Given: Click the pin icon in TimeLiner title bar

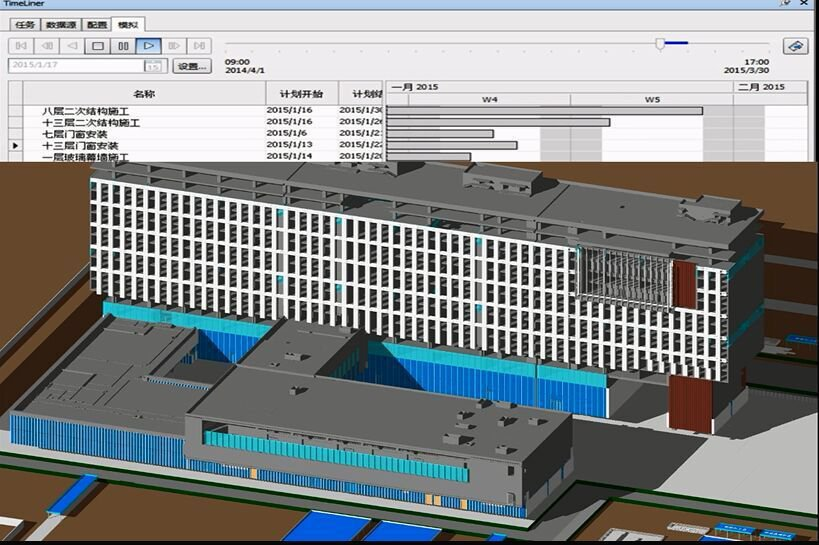Looking at the screenshot, I should click(x=785, y=3).
